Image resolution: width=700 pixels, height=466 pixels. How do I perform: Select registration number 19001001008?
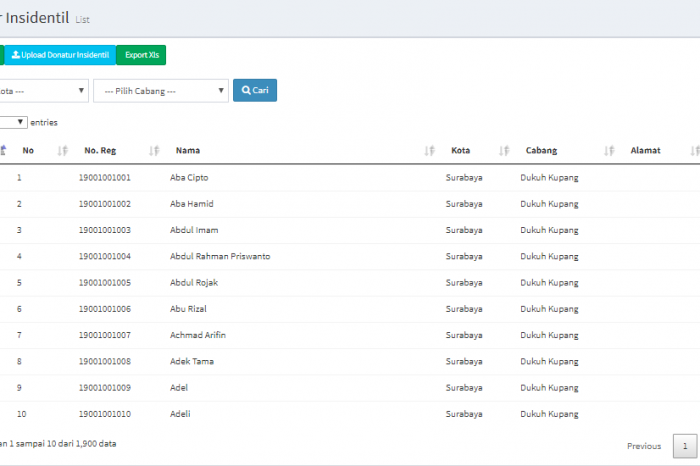pos(104,362)
